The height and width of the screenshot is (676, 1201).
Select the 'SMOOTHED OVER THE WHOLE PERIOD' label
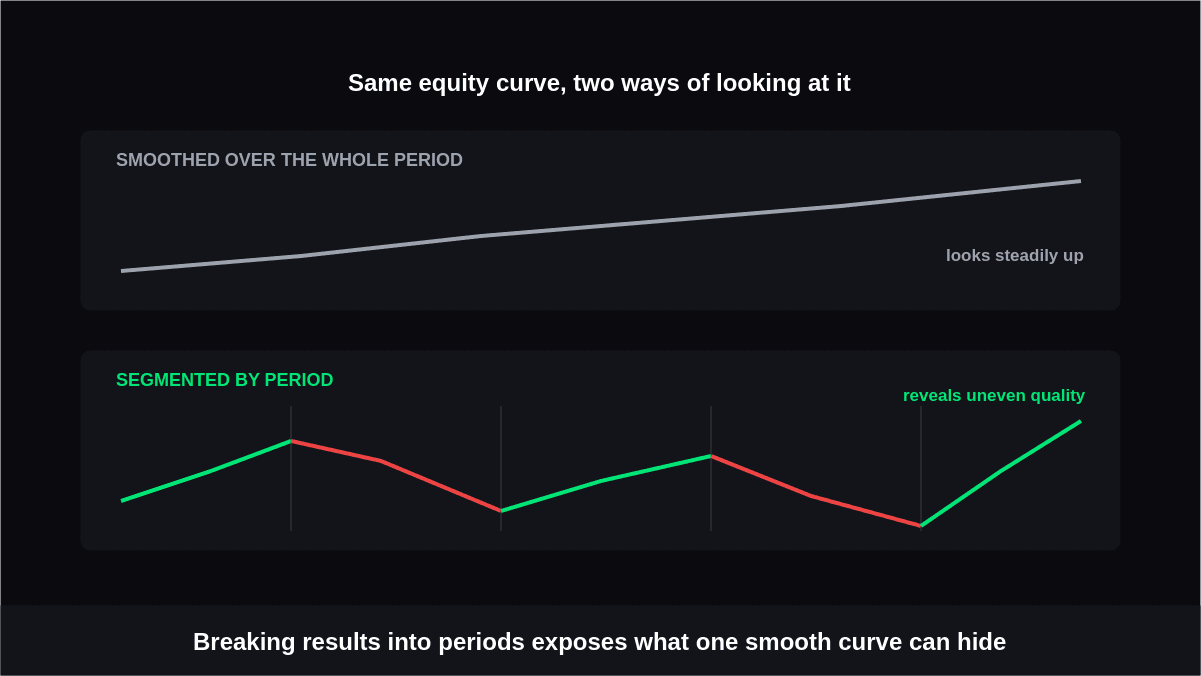pyautogui.click(x=289, y=160)
